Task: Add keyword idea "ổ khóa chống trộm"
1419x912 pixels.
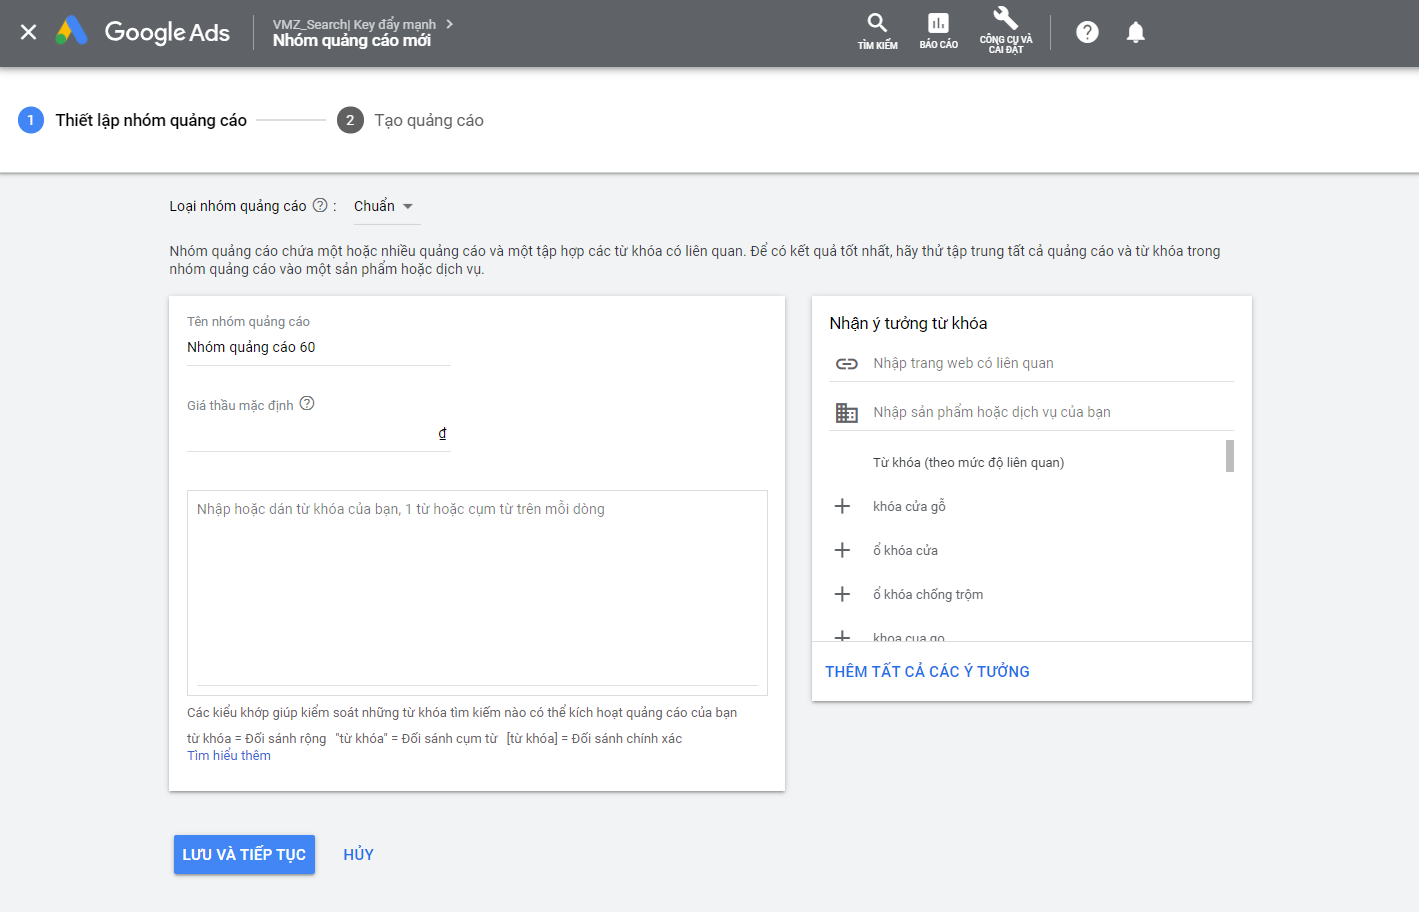Action: pos(842,594)
